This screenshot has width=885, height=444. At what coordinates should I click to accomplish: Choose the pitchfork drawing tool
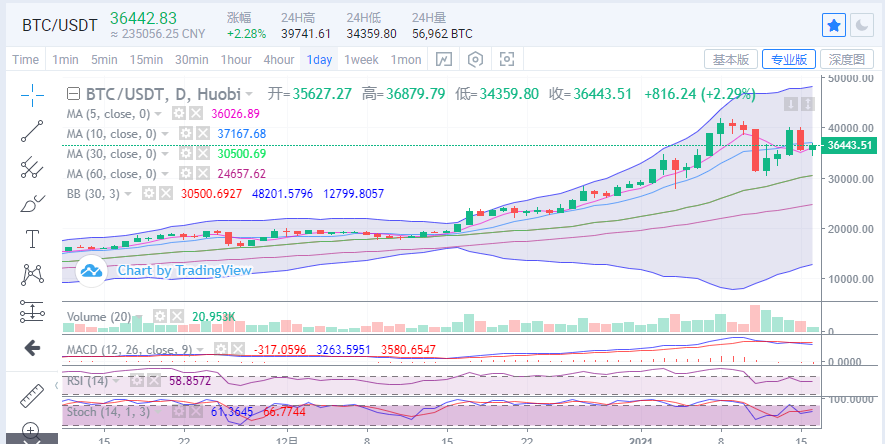click(x=32, y=167)
